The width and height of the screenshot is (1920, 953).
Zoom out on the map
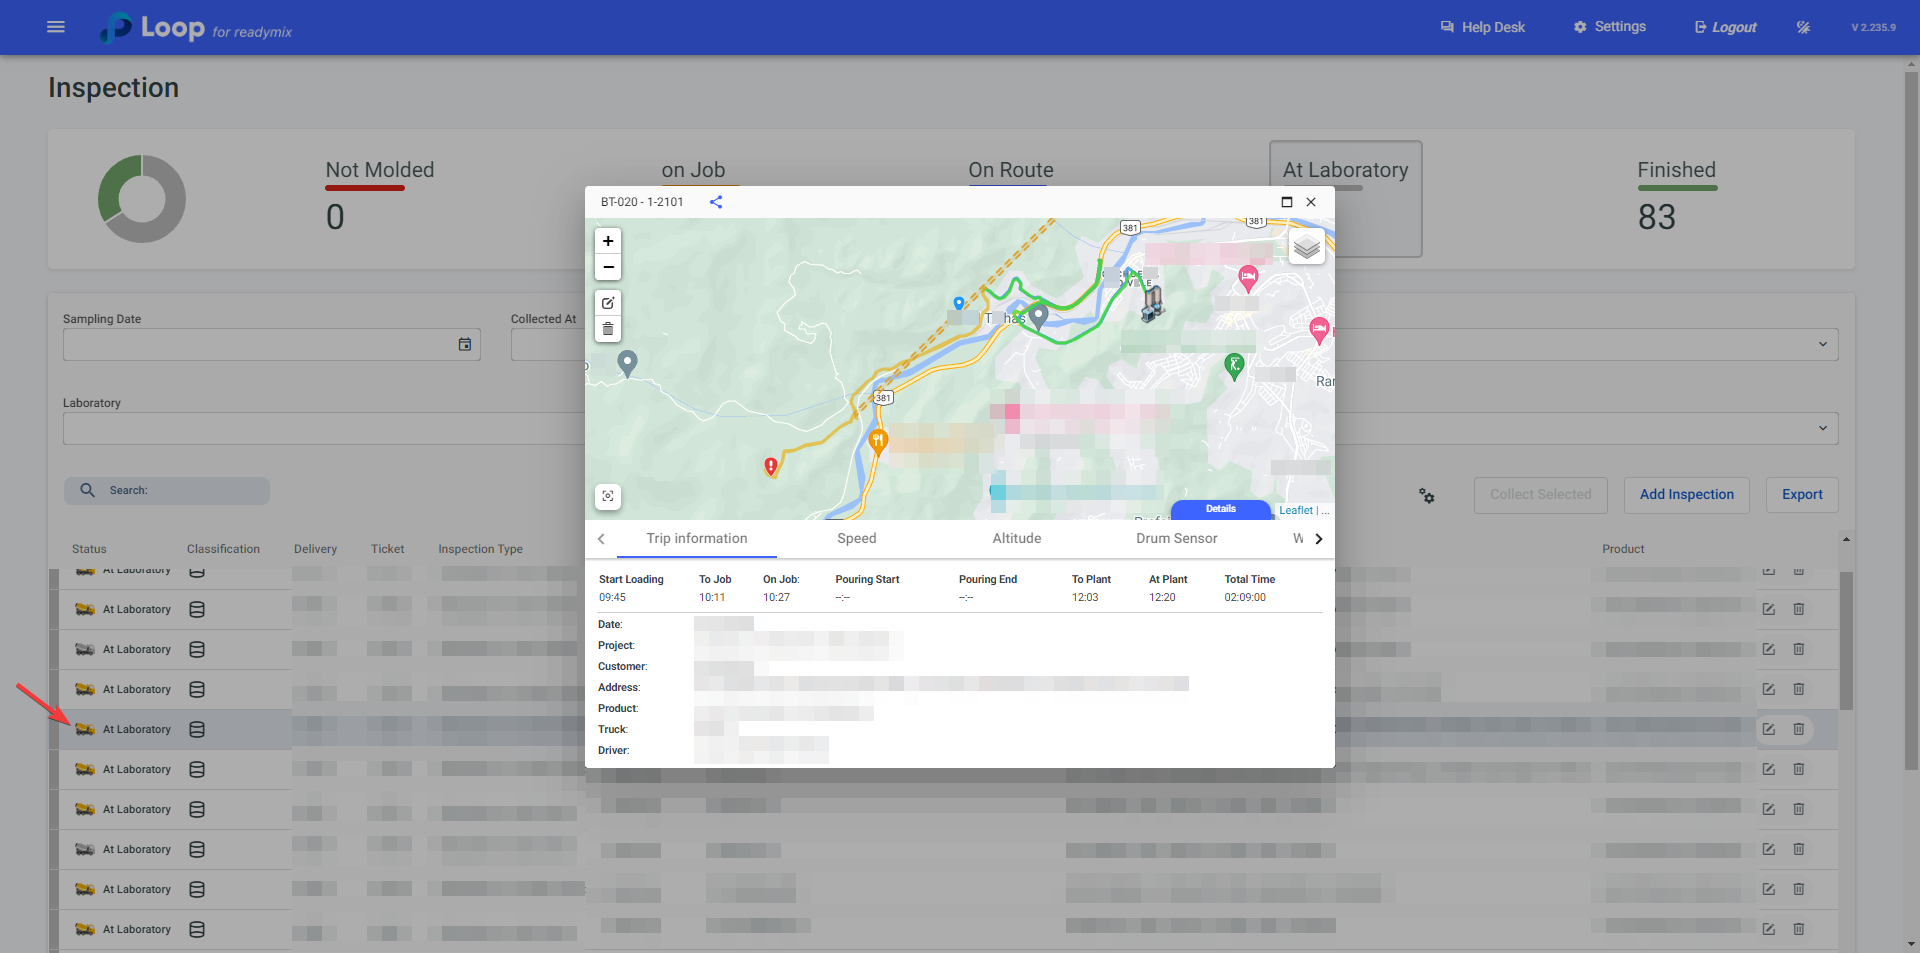(x=608, y=267)
